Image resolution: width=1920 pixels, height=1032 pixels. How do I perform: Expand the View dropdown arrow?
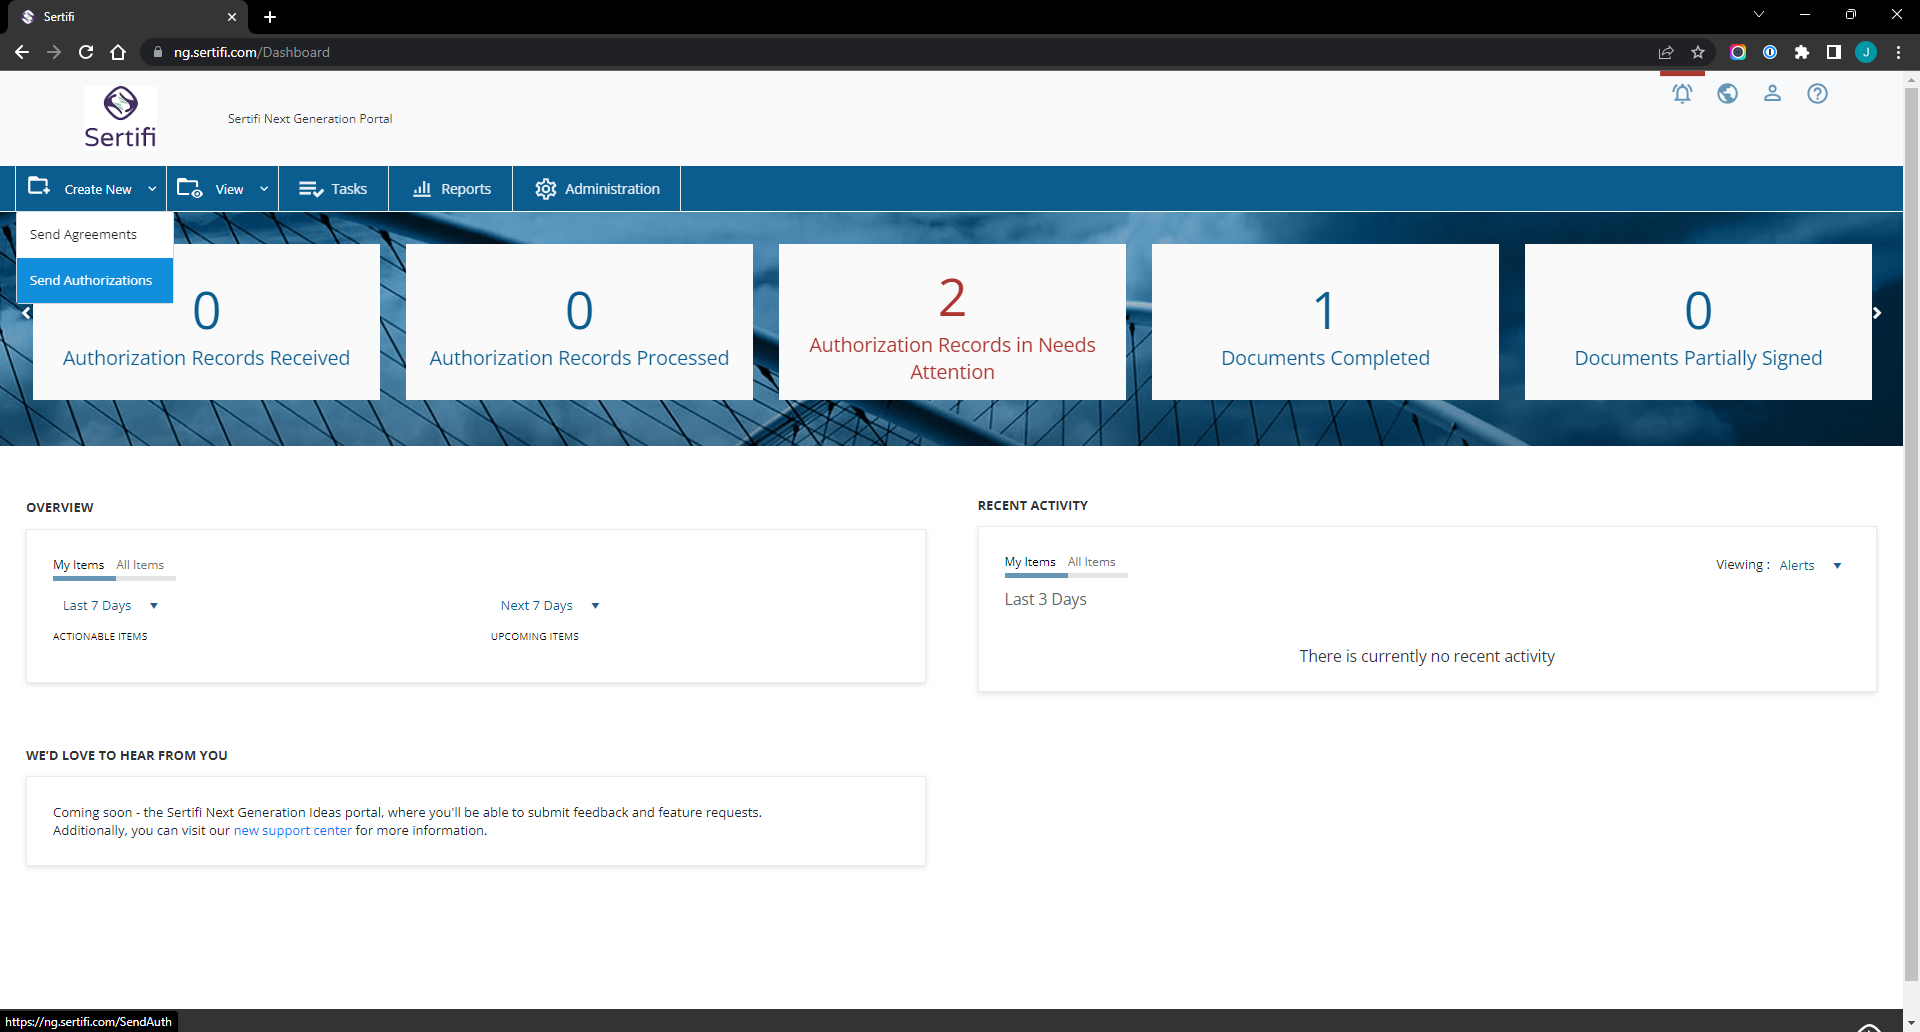point(264,189)
